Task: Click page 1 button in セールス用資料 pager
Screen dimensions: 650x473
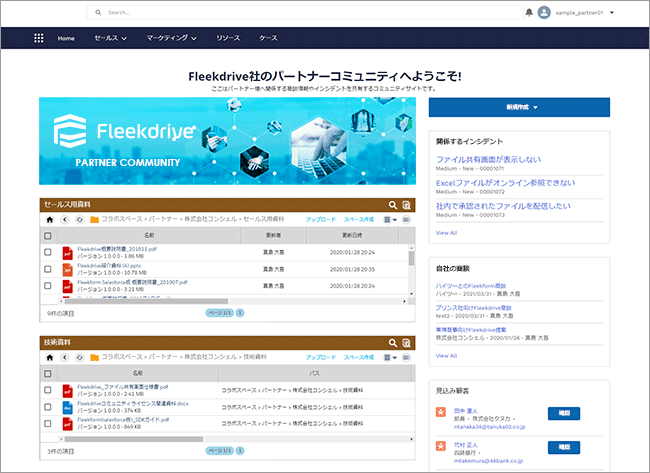Action: tap(240, 313)
